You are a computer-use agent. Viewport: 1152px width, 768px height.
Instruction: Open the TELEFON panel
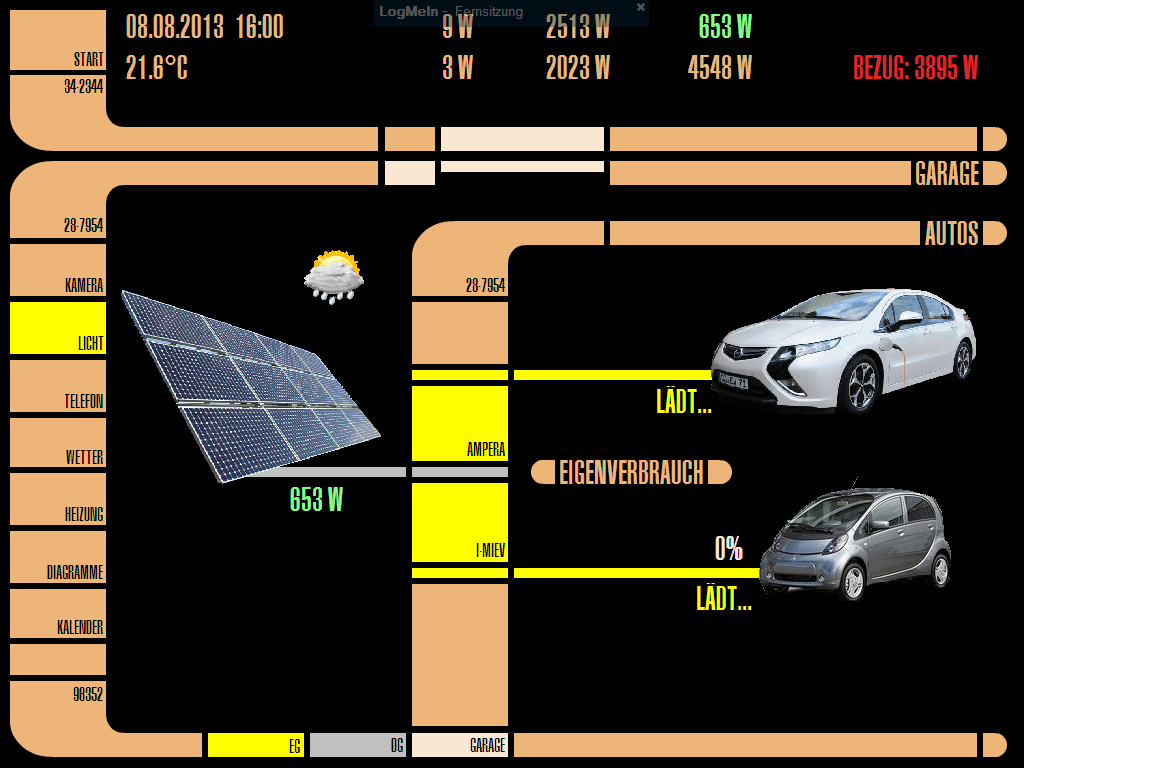point(57,386)
